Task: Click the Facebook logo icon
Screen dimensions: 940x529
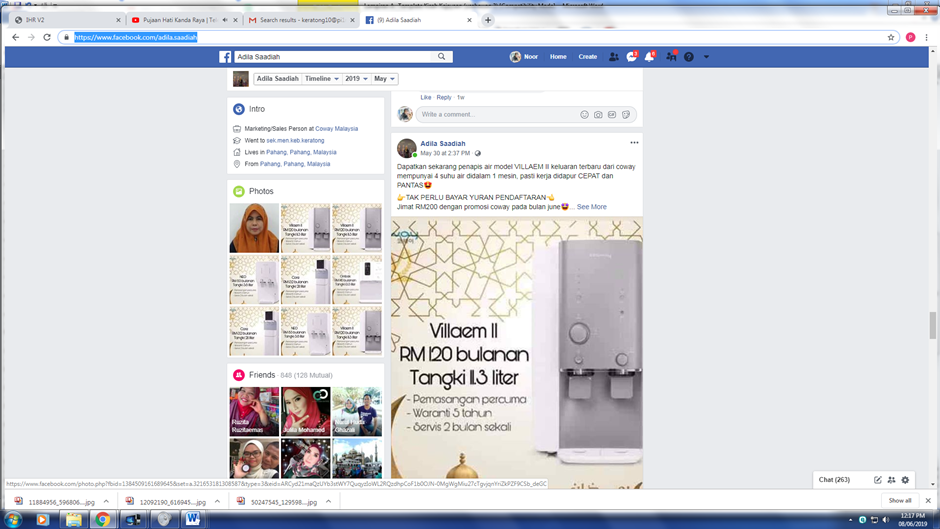Action: (x=225, y=57)
